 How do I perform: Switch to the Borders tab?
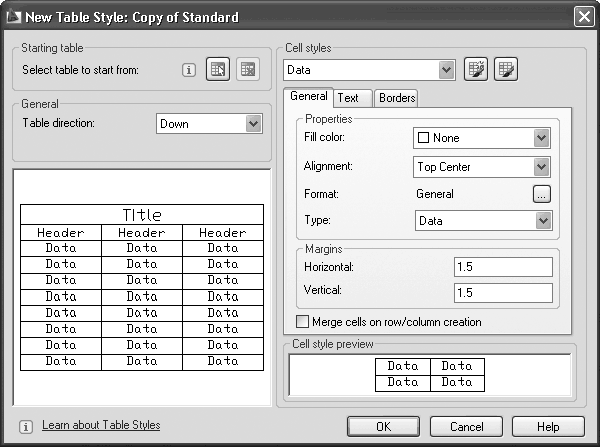tap(397, 98)
